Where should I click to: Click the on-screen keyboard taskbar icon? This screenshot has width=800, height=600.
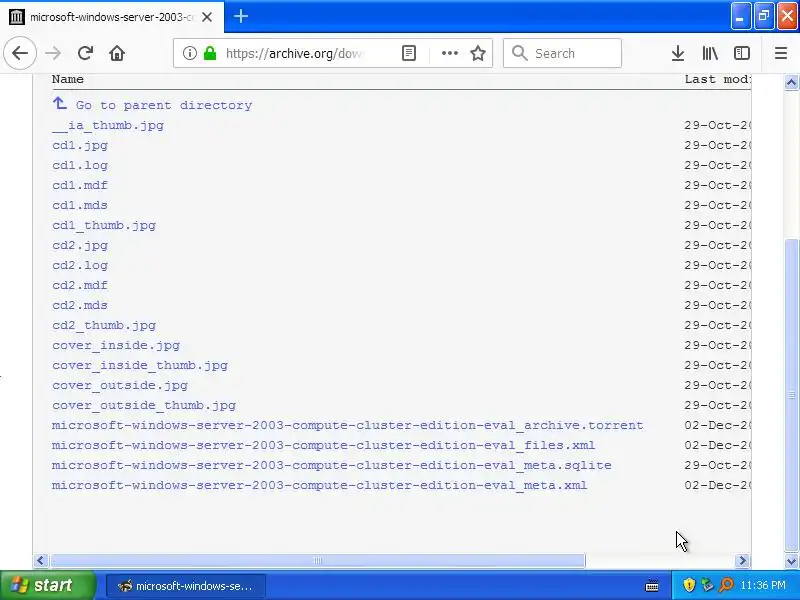(x=652, y=586)
